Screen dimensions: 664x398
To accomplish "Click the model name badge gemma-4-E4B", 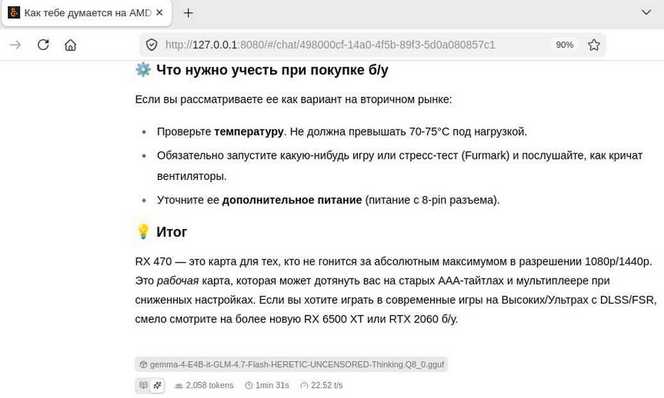I will pos(291,364).
